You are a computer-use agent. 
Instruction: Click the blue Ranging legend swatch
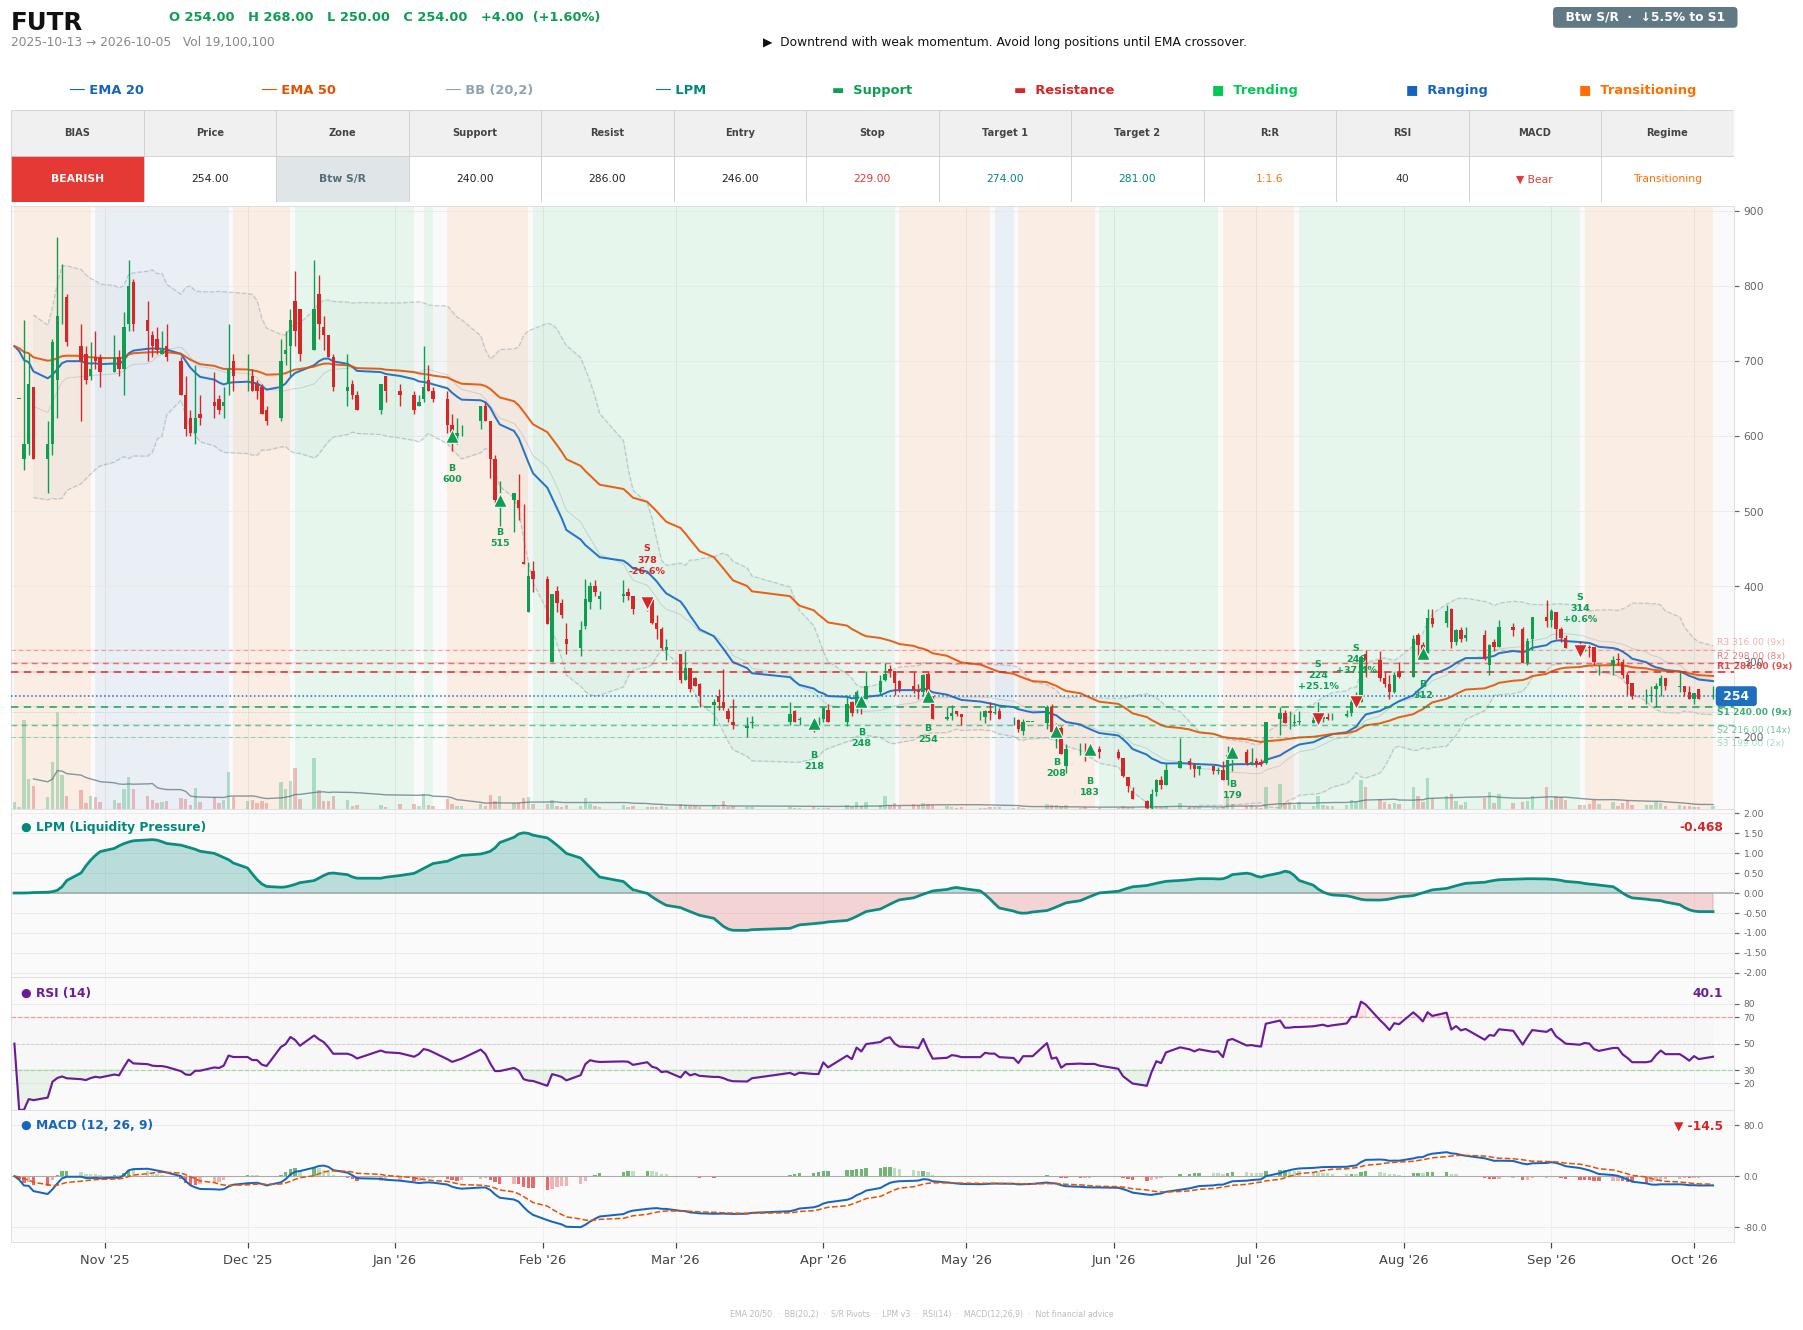(x=1412, y=90)
